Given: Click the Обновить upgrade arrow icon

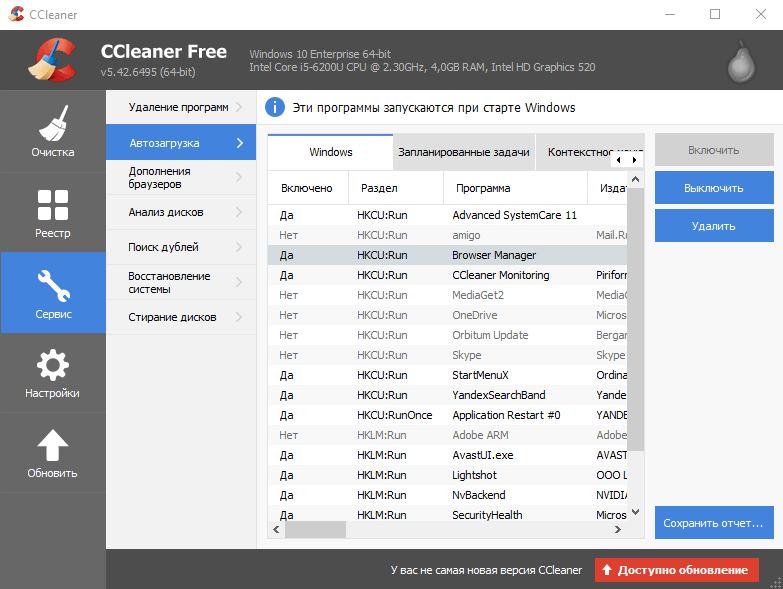Looking at the screenshot, I should click(x=53, y=445).
